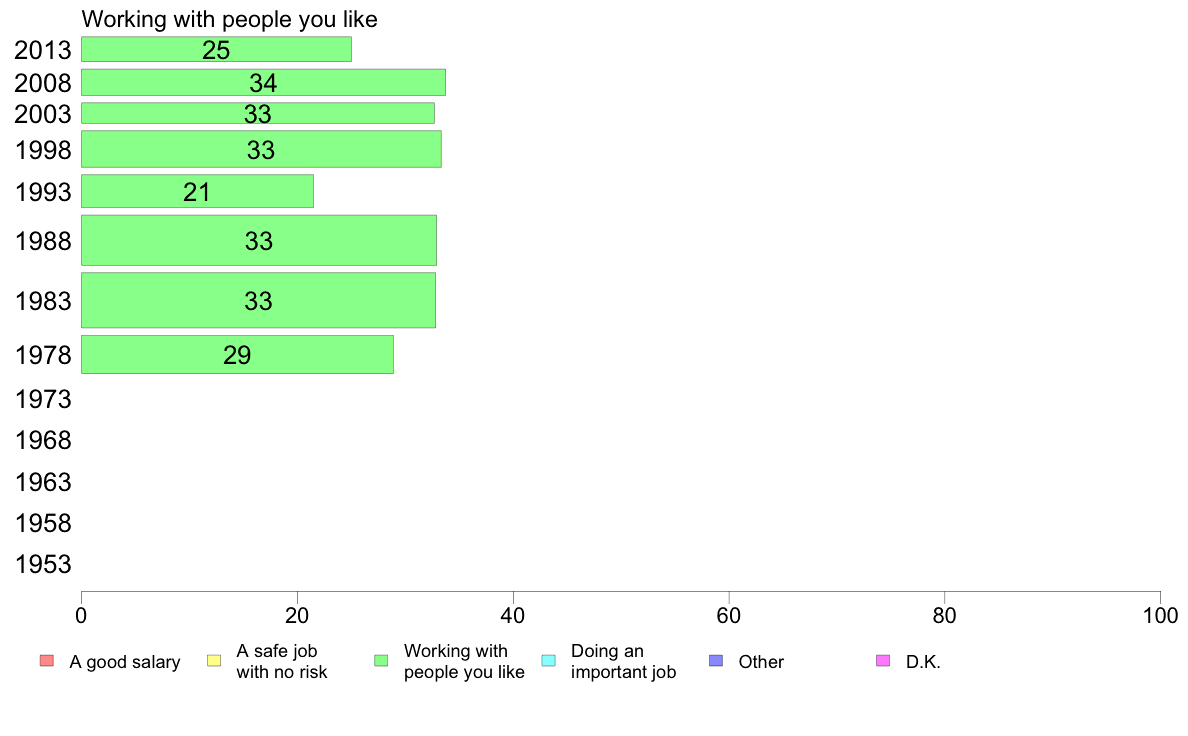The height and width of the screenshot is (736, 1188).
Task: Click the 40 tick label on x-axis
Action: pos(513,615)
